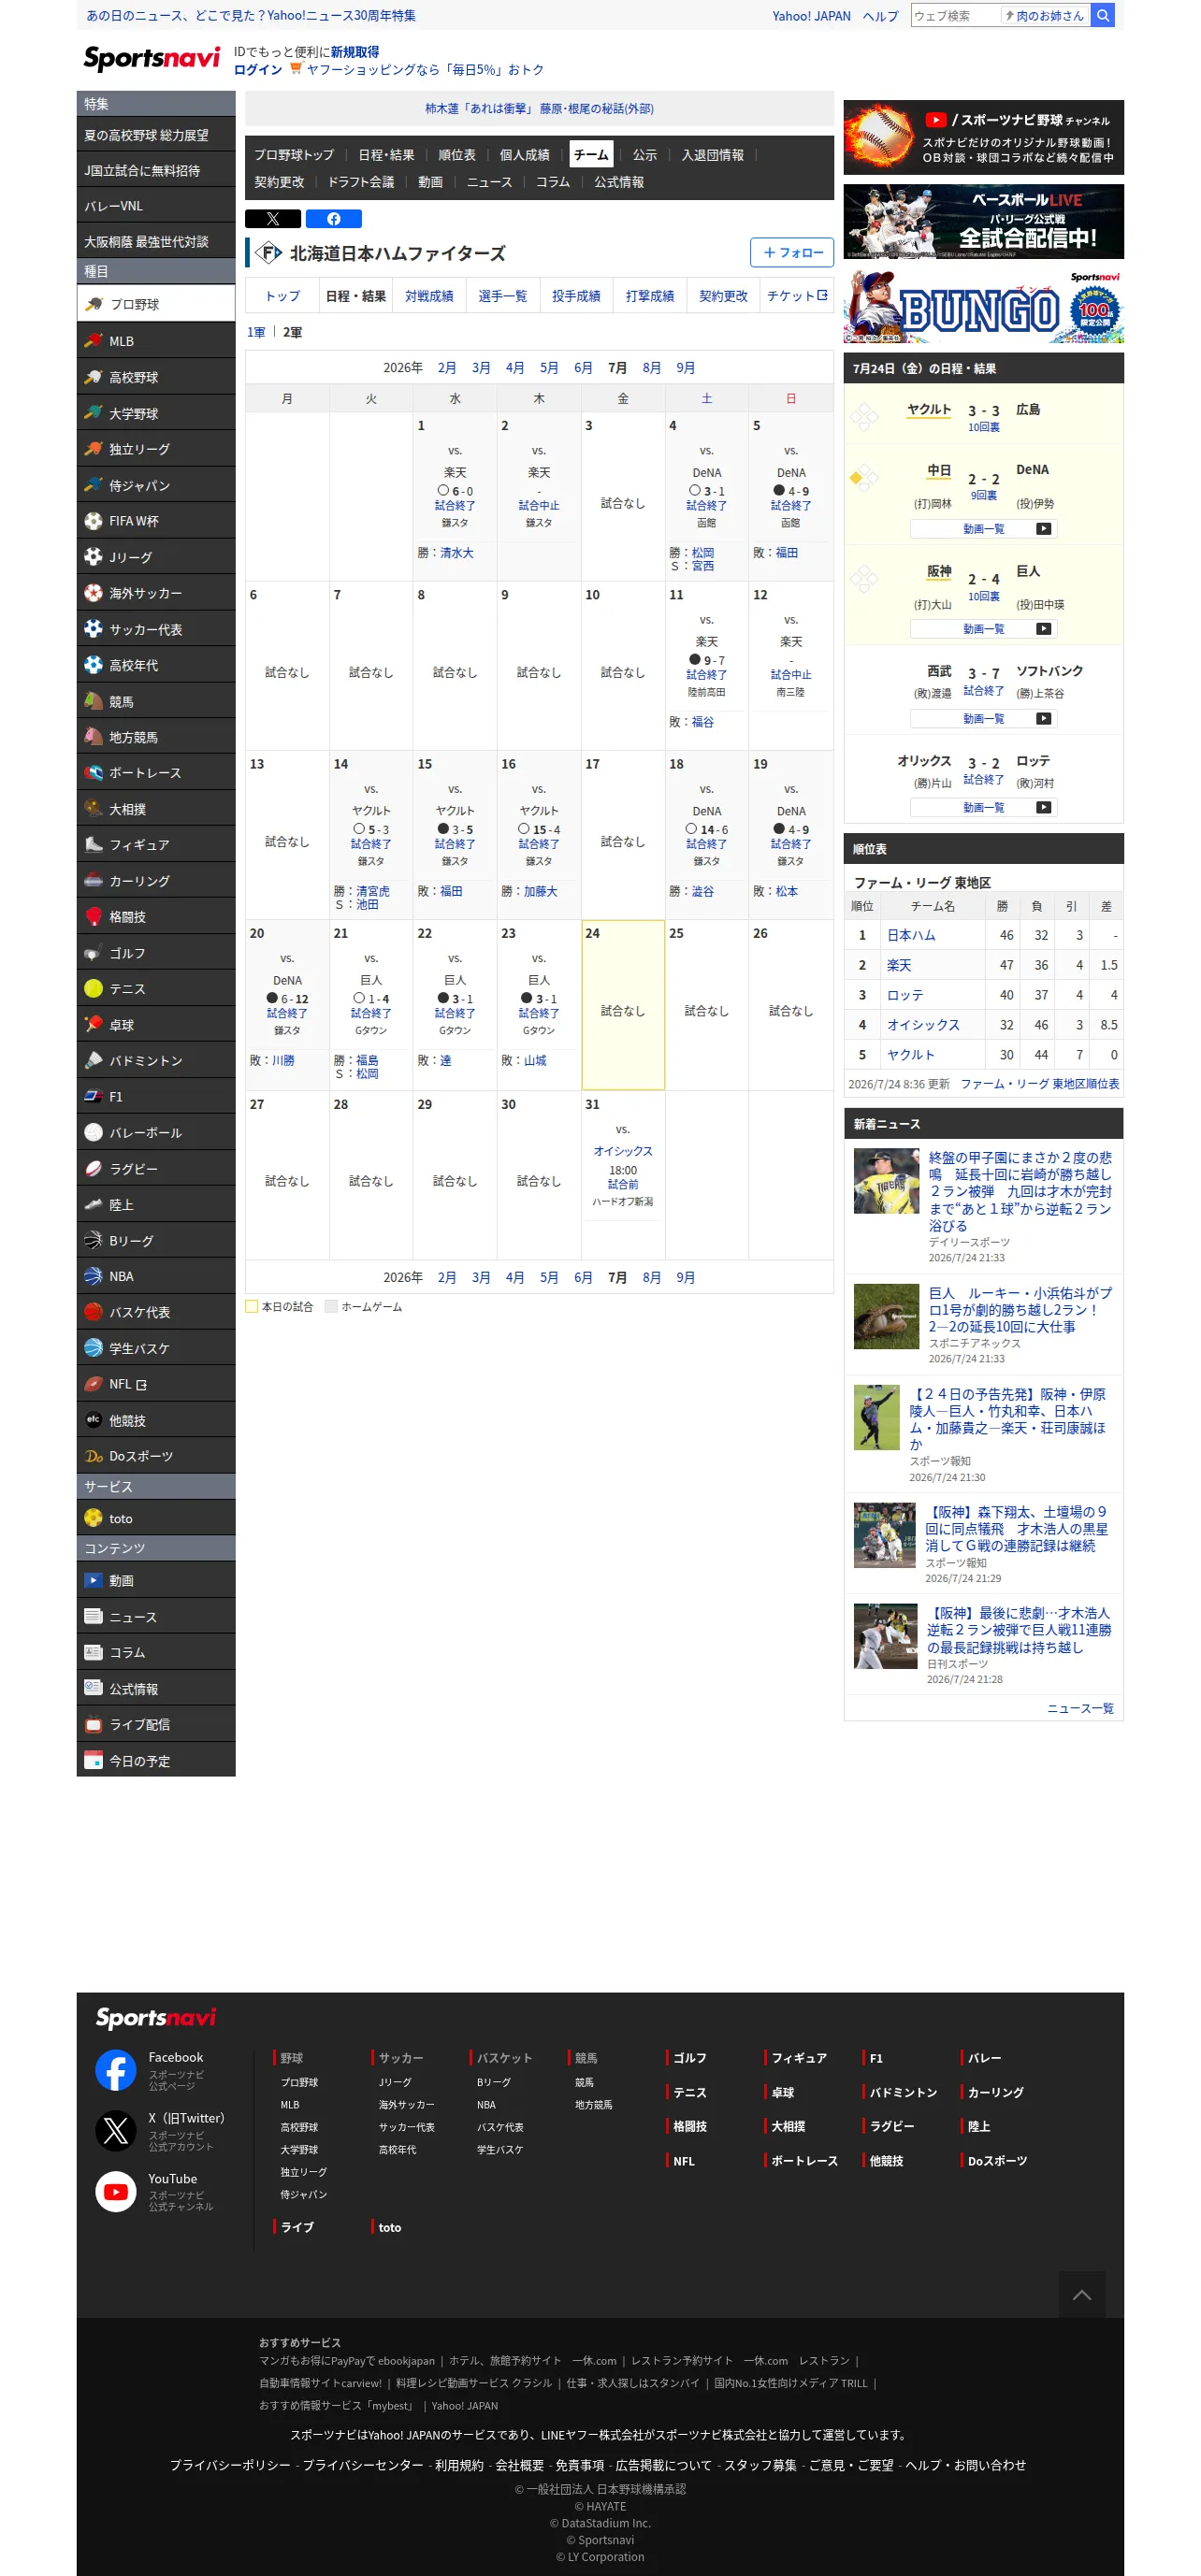Focus the ウェブ検索 input field
The width and height of the screenshot is (1201, 2576).
(x=955, y=16)
